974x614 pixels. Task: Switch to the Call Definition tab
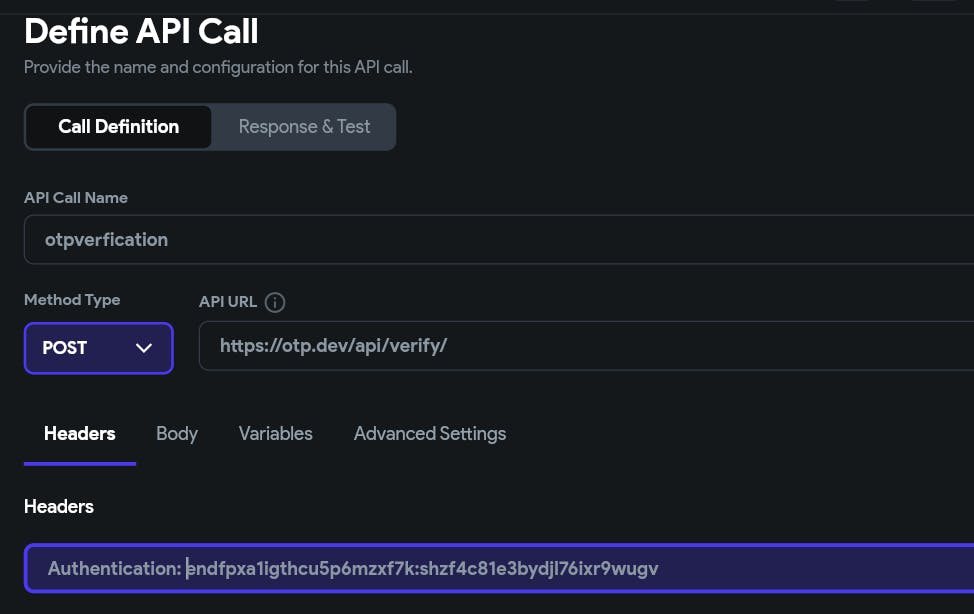(118, 127)
